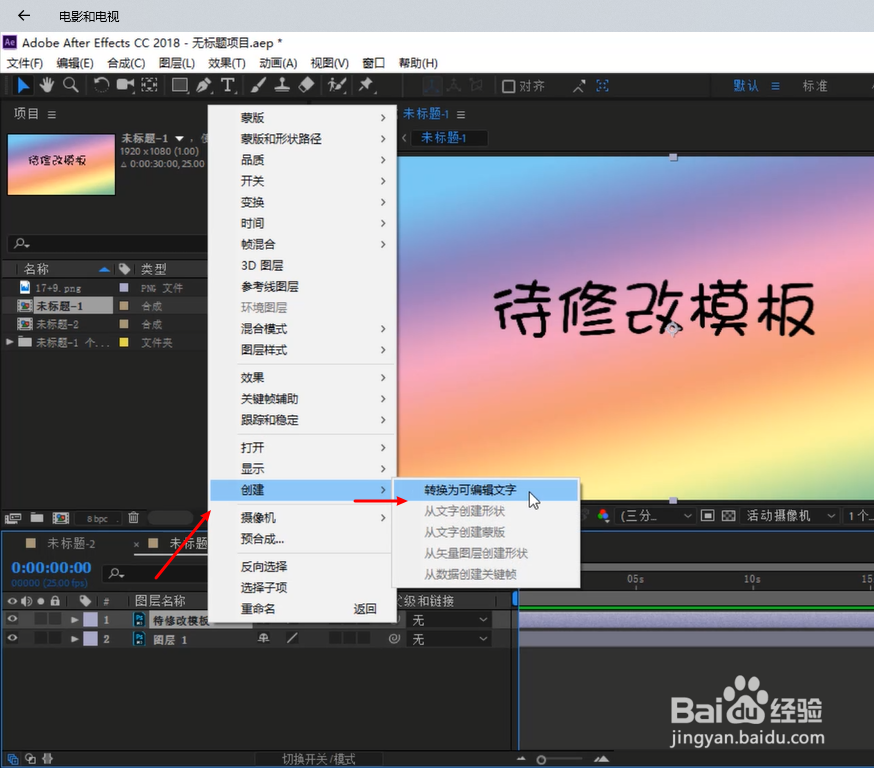Expand layer 1 待修改模板 properties

click(x=75, y=620)
